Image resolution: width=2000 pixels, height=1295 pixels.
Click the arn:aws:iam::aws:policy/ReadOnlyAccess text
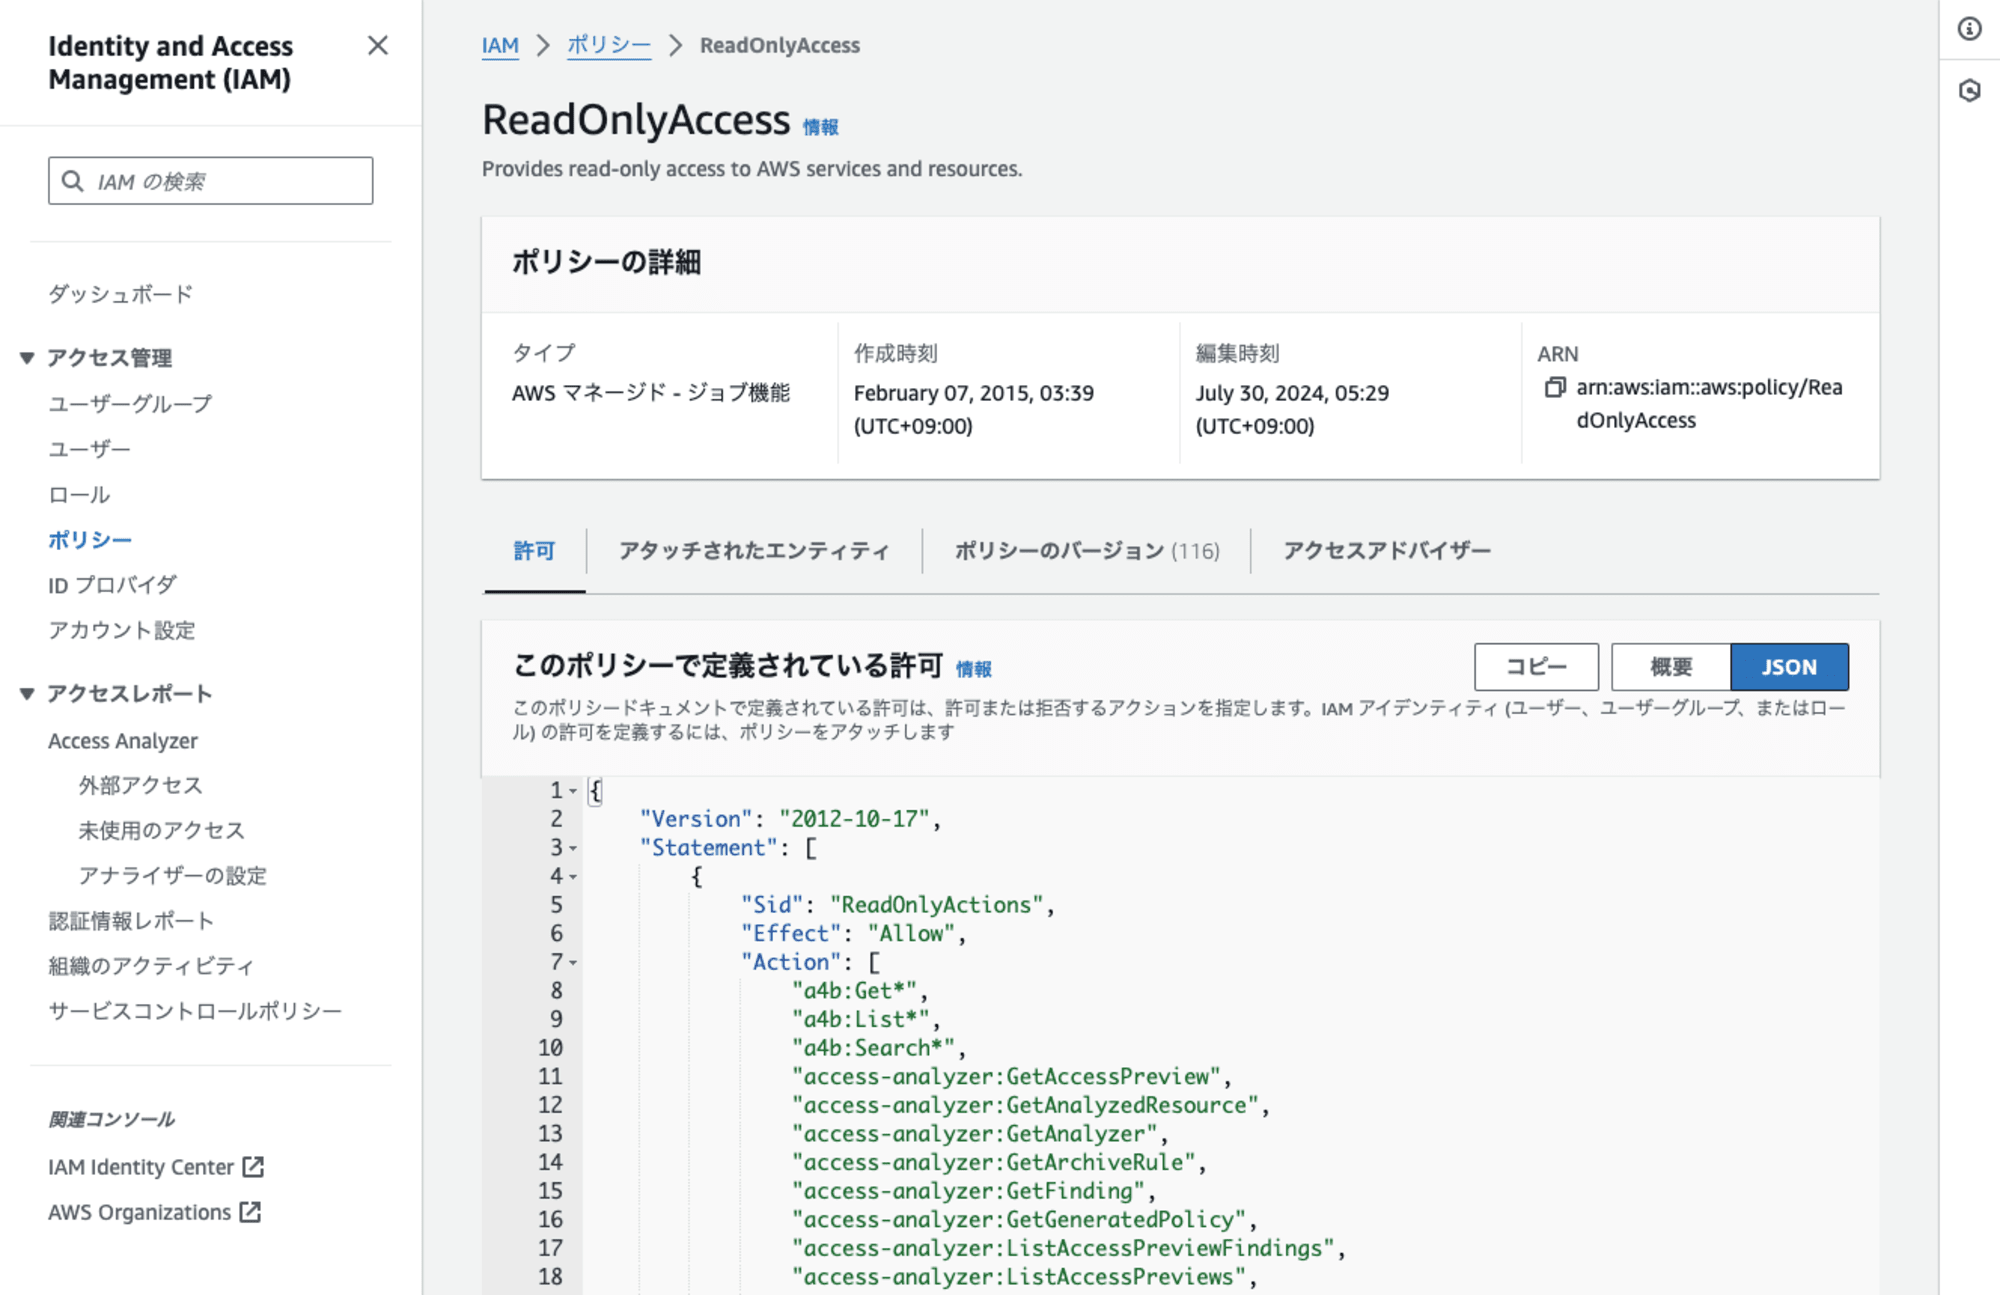tap(1709, 404)
